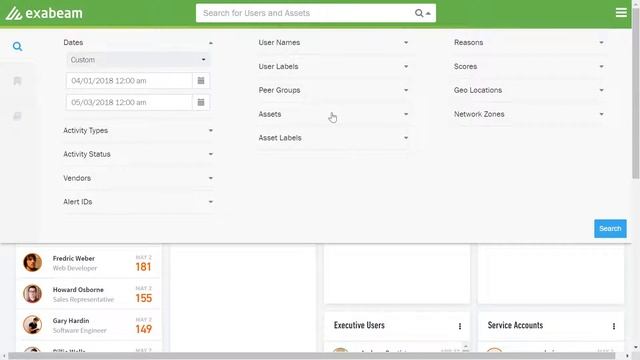This screenshot has height=360, width=640.
Task: Open calendar for start date 04/01/2018
Action: [201, 80]
